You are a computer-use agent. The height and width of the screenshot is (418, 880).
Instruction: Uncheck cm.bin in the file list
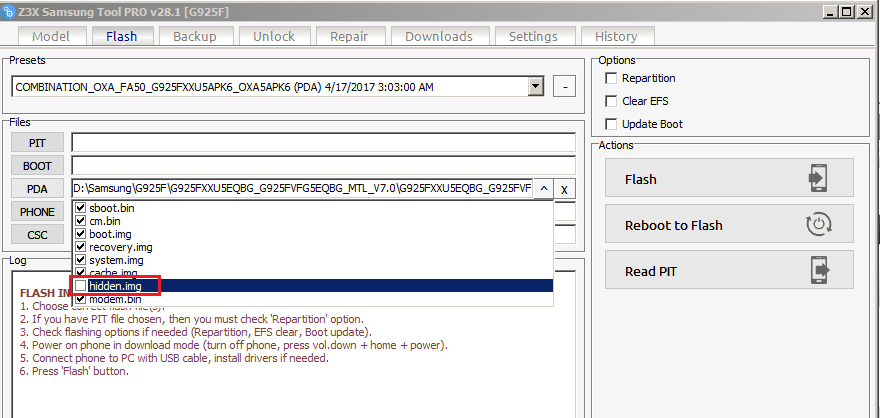click(x=80, y=221)
